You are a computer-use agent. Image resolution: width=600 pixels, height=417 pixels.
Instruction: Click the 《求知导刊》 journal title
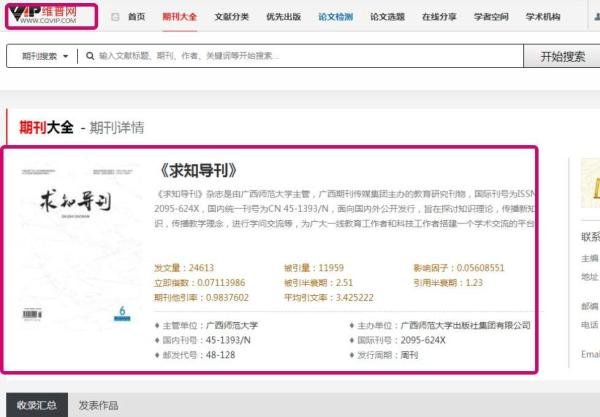click(198, 171)
